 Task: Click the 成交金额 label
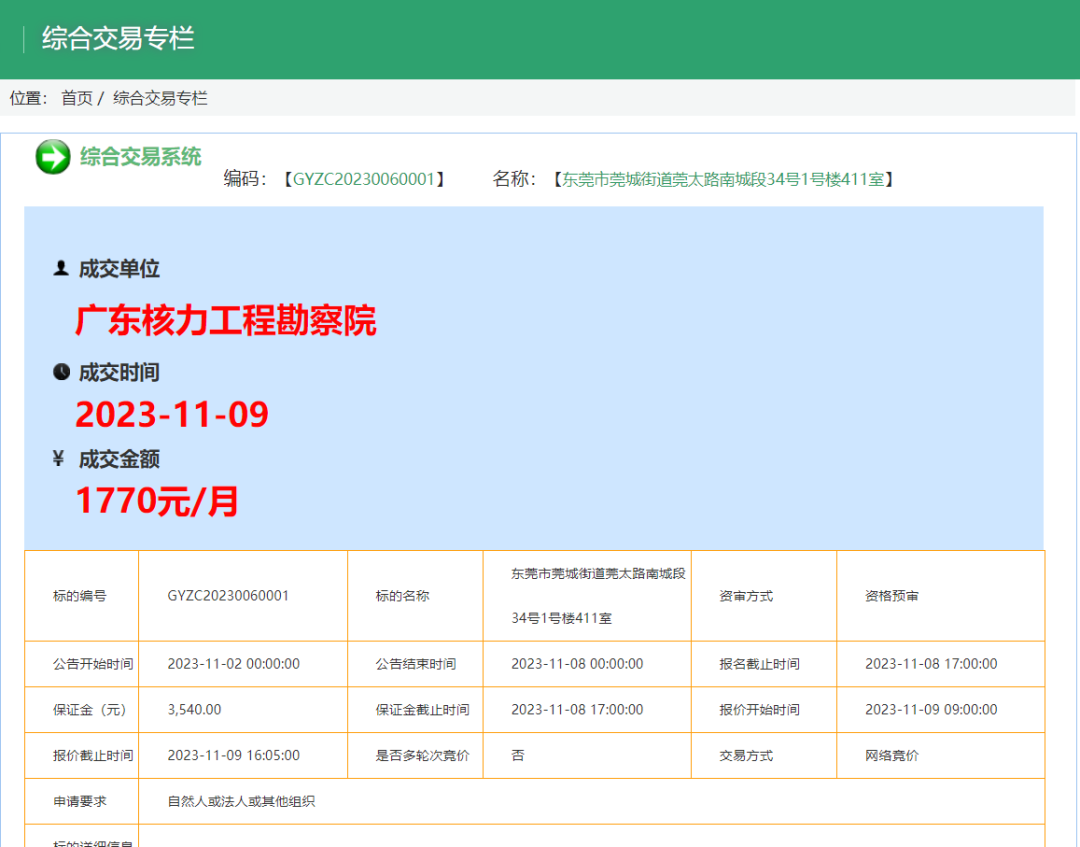[119, 459]
